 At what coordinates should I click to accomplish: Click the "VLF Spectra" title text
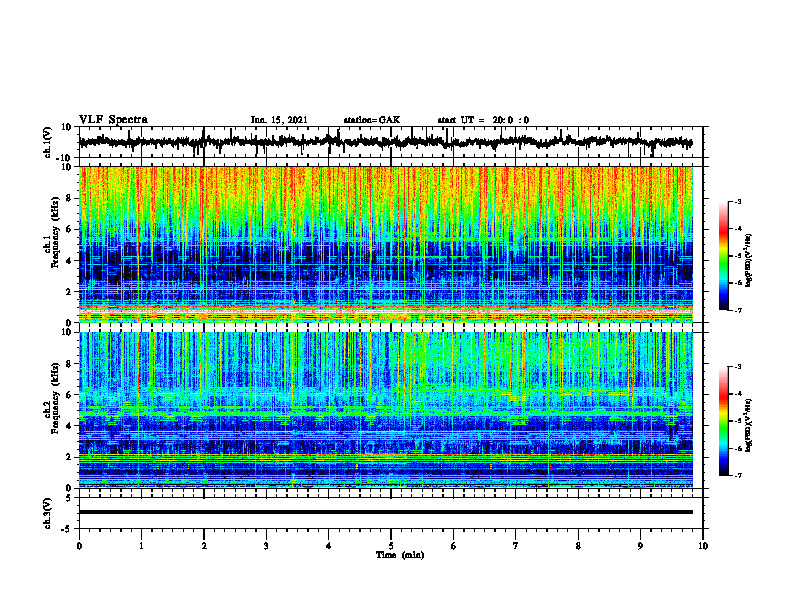click(113, 120)
